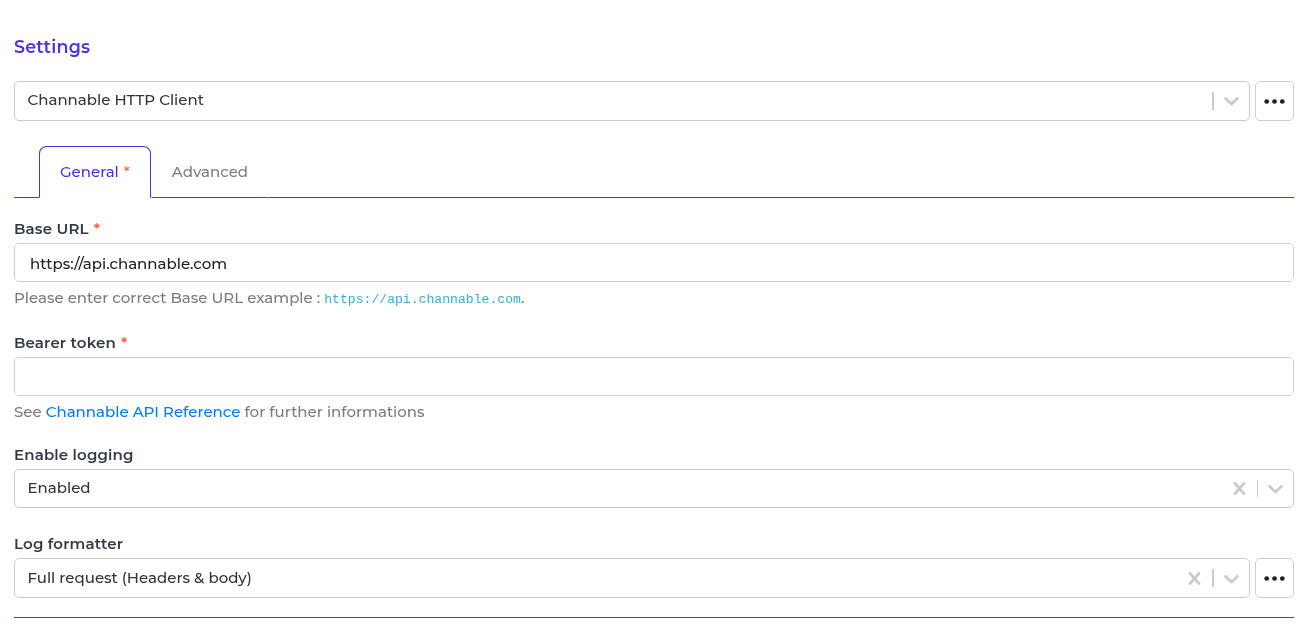Click the Bearer token field label
Screen dimensions: 1315x633
pos(65,343)
